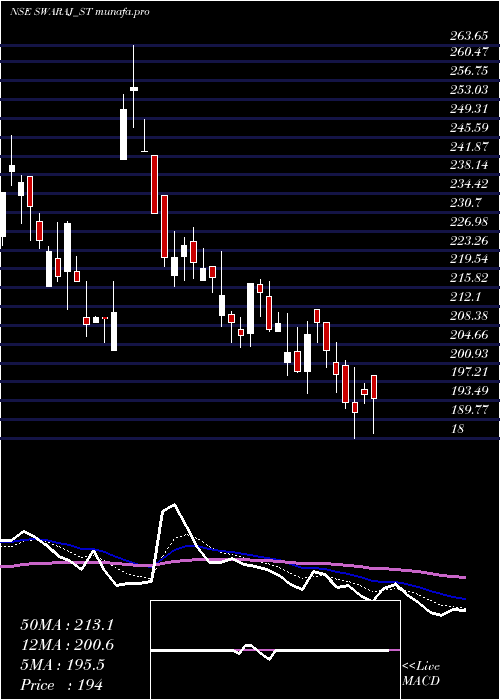The width and height of the screenshot is (500, 700).
Task: Click the tallest white candle near 249
Action: coord(123,134)
